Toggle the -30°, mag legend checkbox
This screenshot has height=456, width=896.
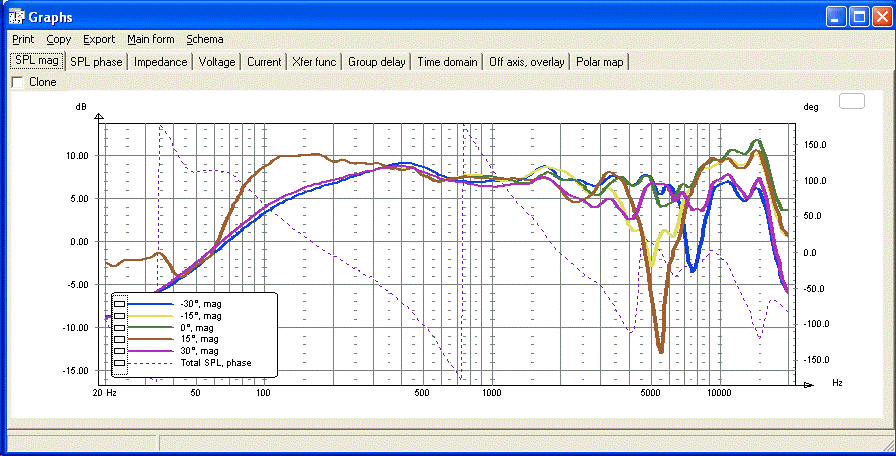[120, 304]
